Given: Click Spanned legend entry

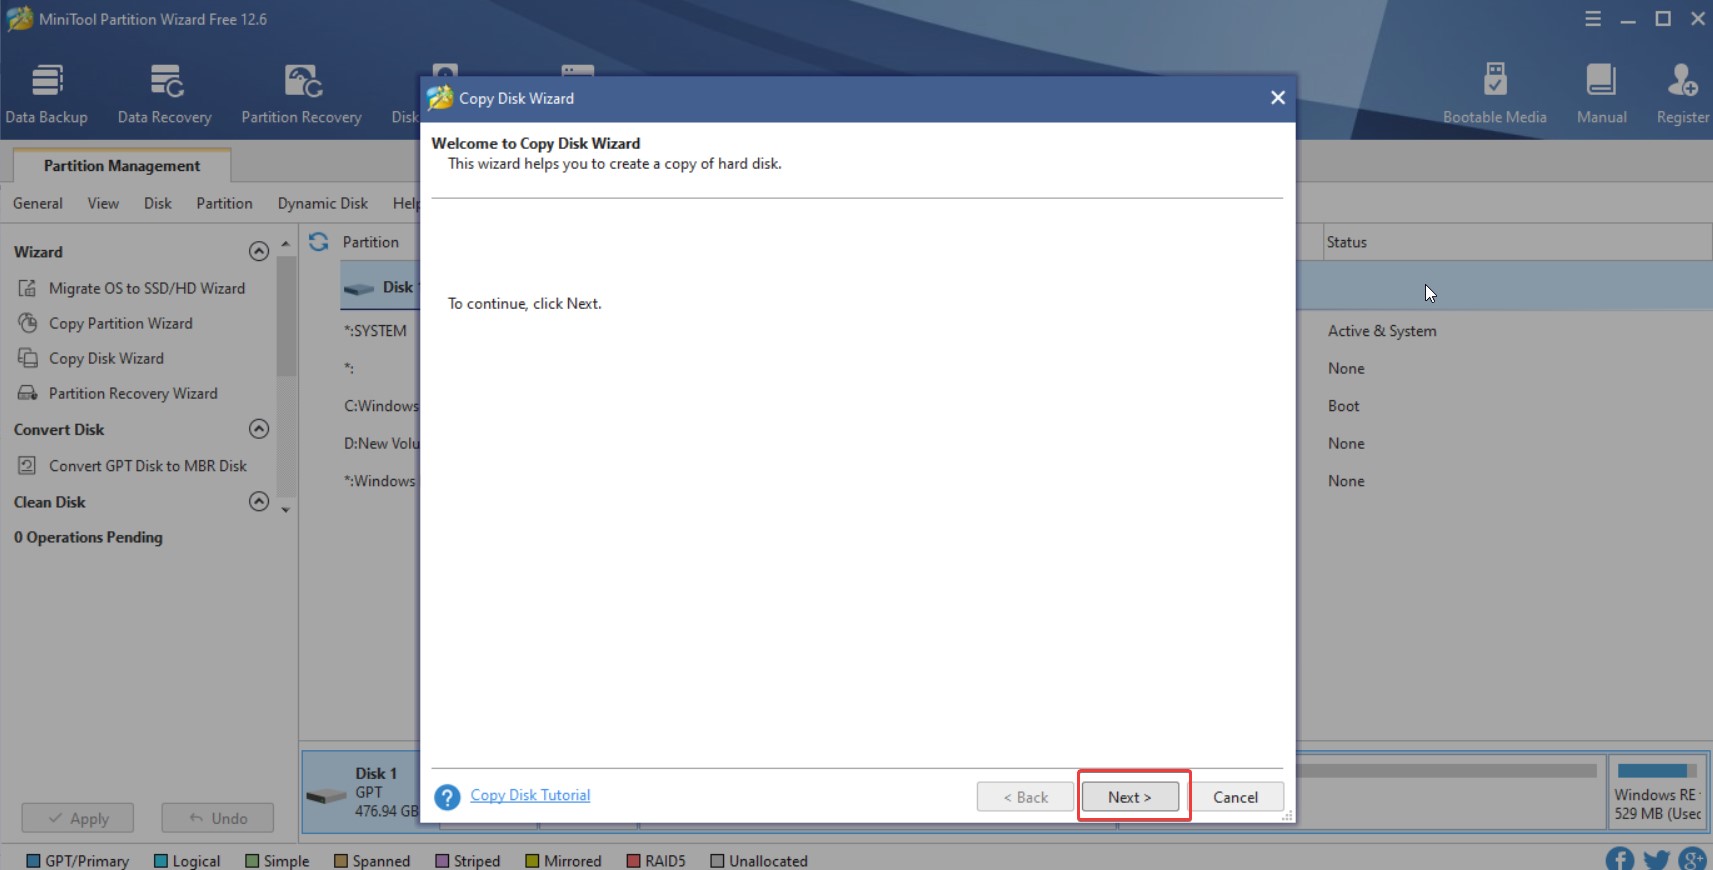Looking at the screenshot, I should click(x=372, y=861).
